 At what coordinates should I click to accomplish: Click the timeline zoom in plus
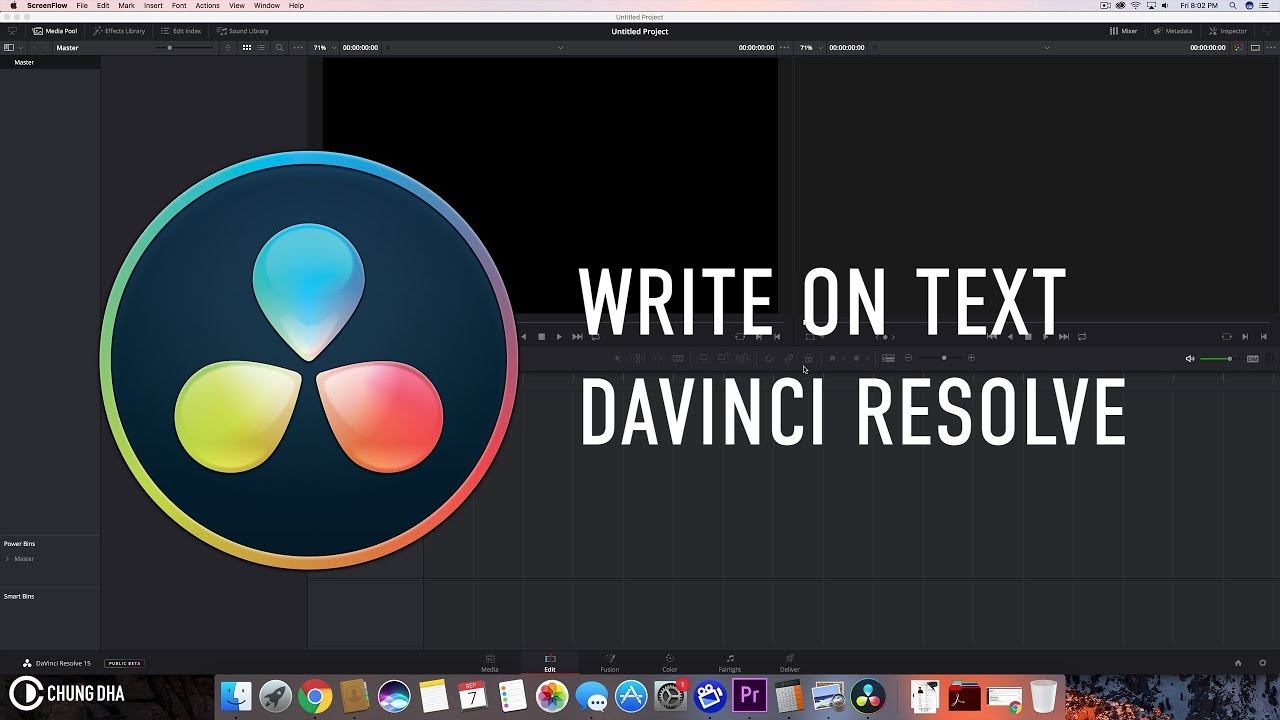tap(971, 358)
